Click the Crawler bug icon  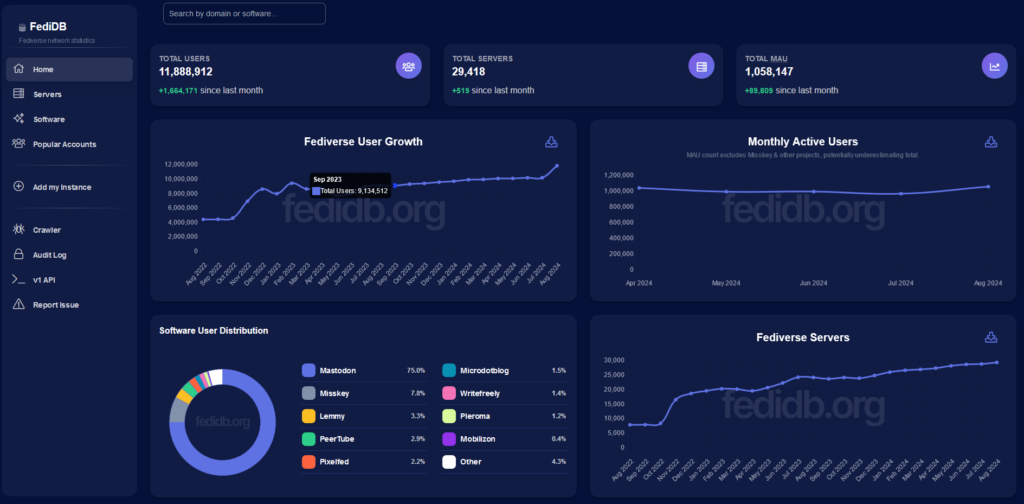pyautogui.click(x=19, y=230)
